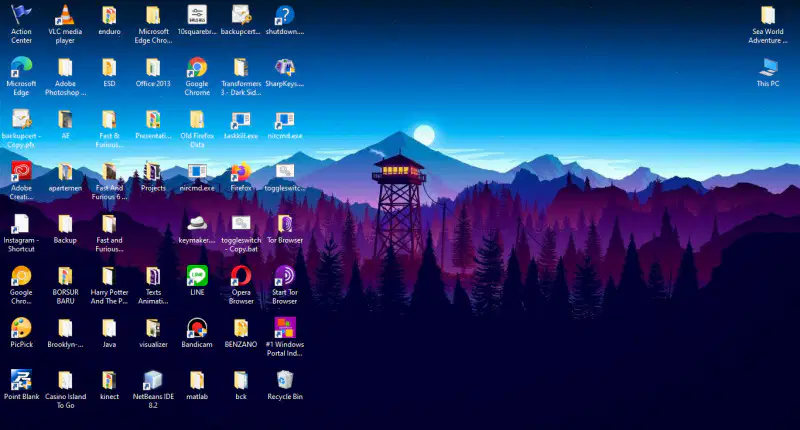Launch Bandicam screen recorder
800x430 pixels.
(x=197, y=328)
